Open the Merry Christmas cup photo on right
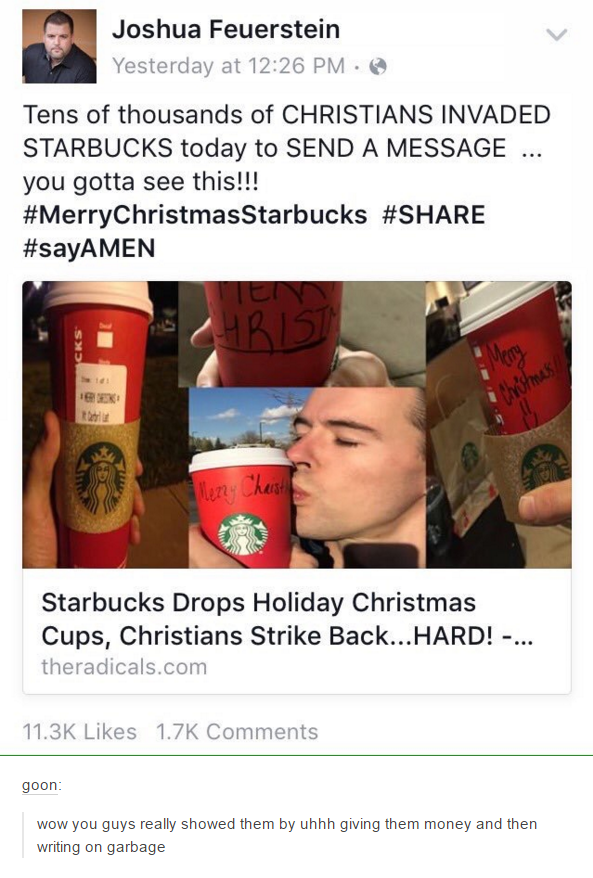Image resolution: width=593 pixels, height=878 pixels. coord(499,424)
